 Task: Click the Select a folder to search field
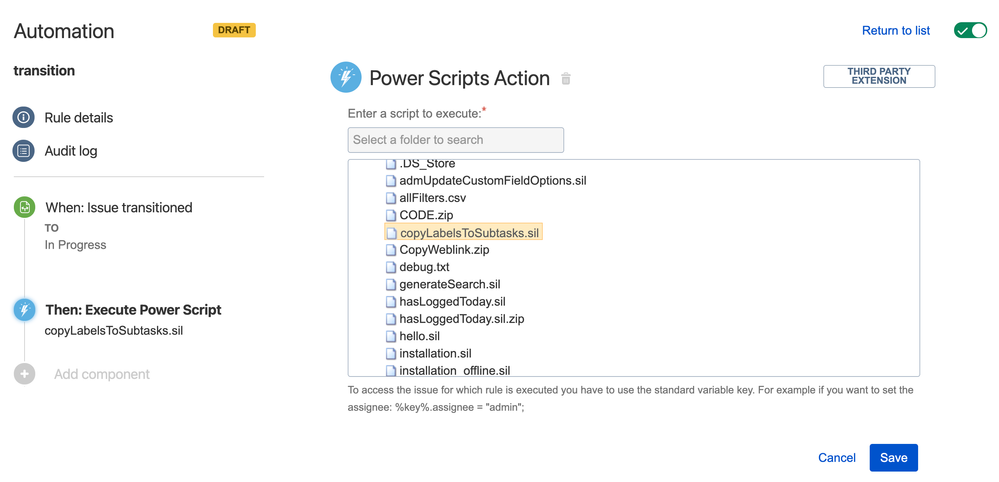coord(456,140)
